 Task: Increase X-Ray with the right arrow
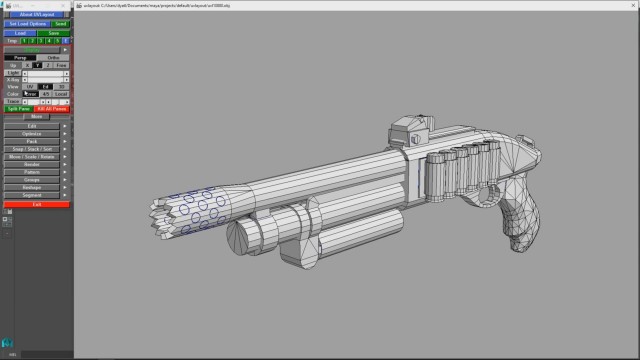(67, 80)
